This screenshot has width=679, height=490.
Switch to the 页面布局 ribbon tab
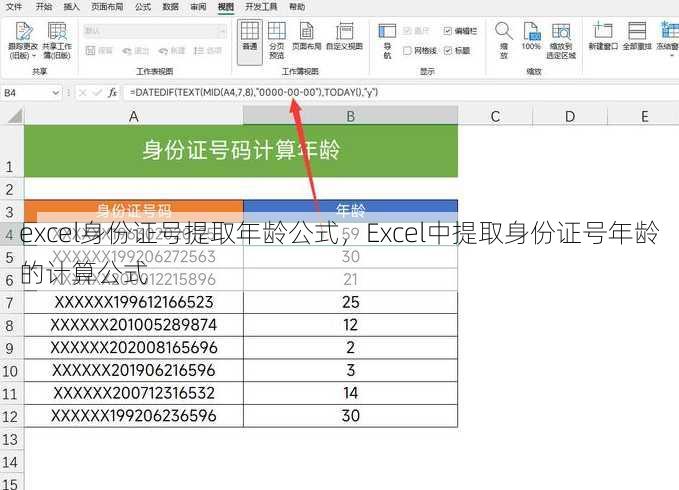107,6
